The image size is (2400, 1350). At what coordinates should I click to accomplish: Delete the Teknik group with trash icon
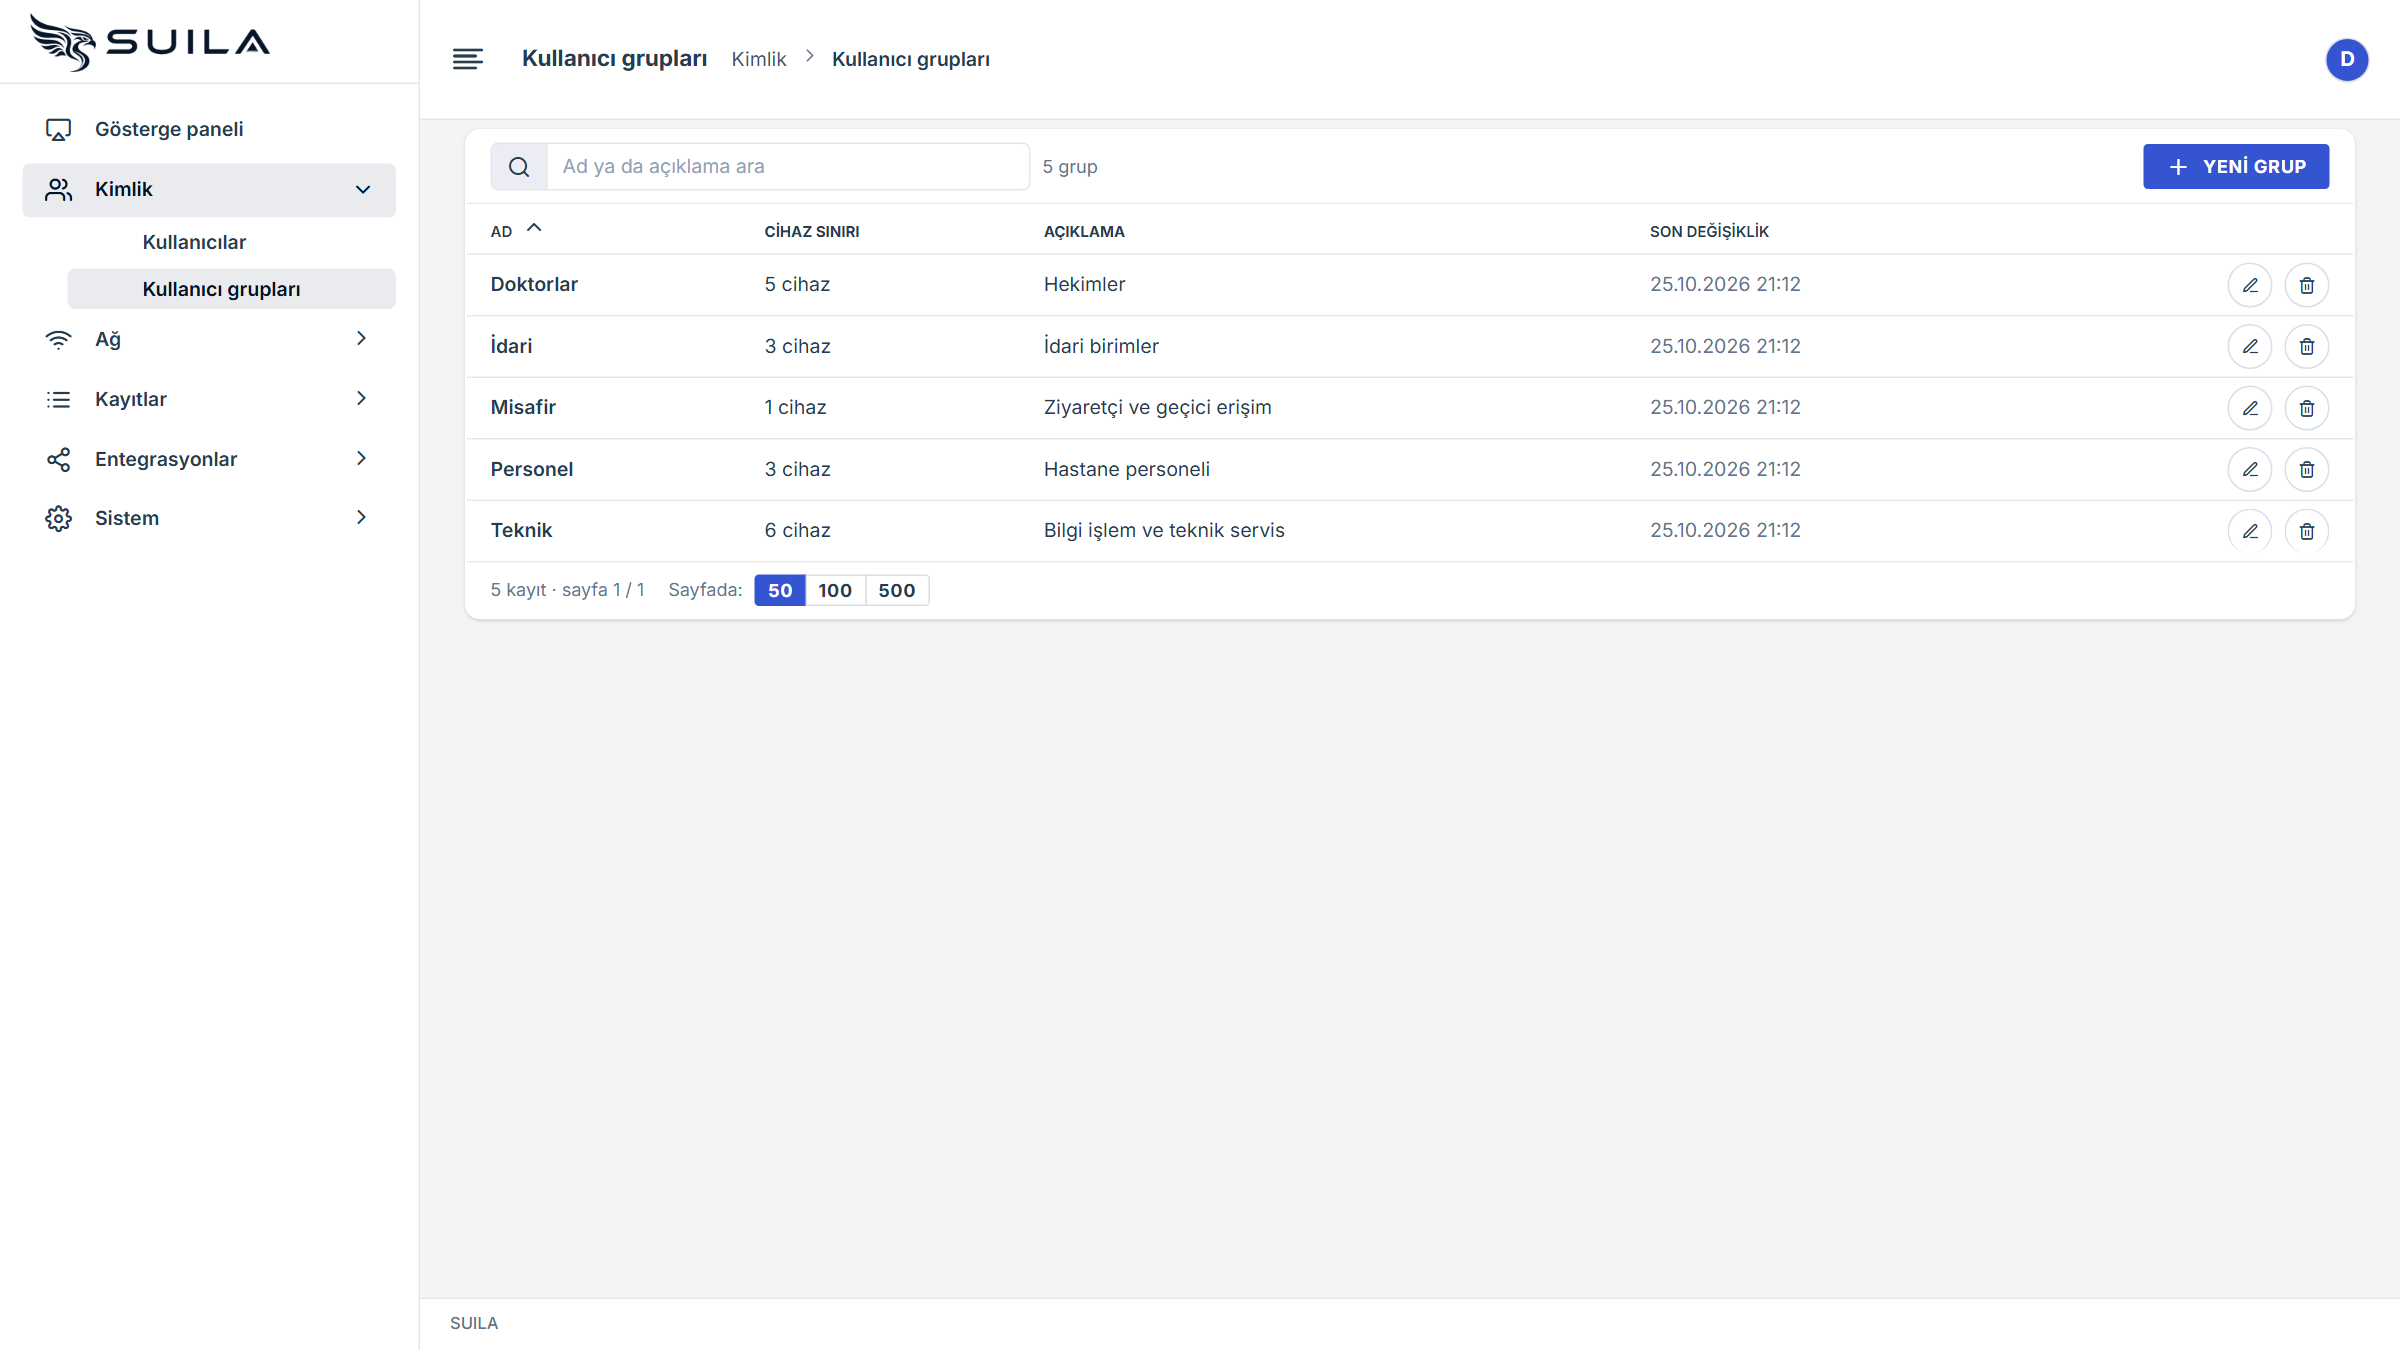tap(2306, 531)
